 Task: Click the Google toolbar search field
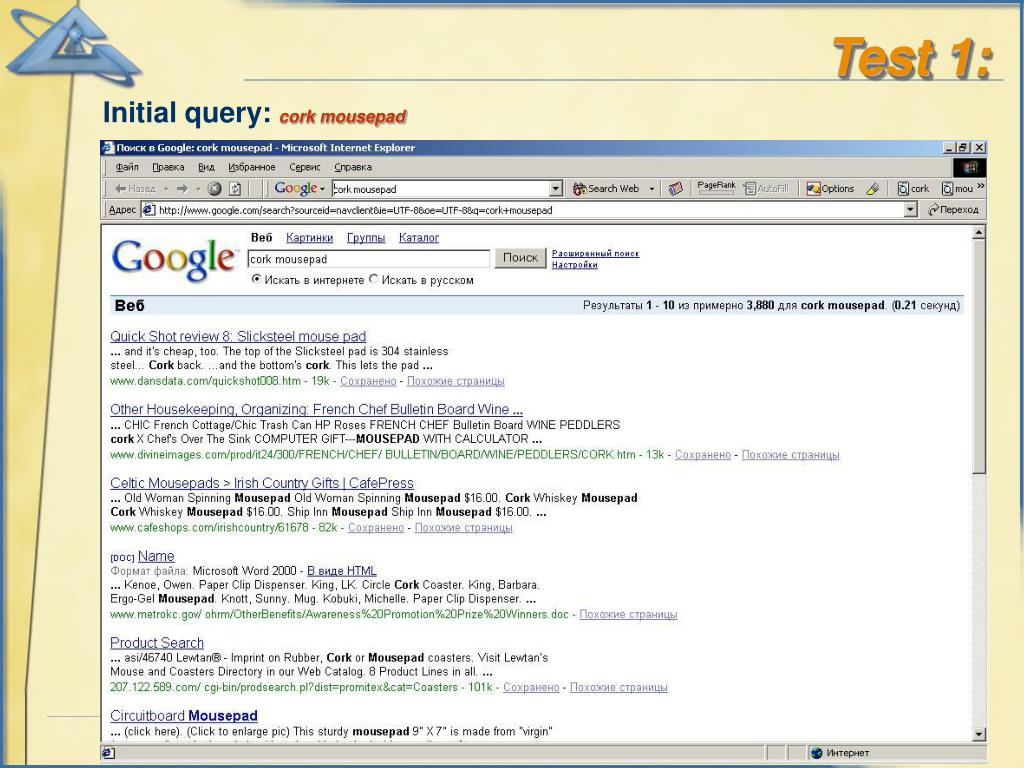click(441, 189)
